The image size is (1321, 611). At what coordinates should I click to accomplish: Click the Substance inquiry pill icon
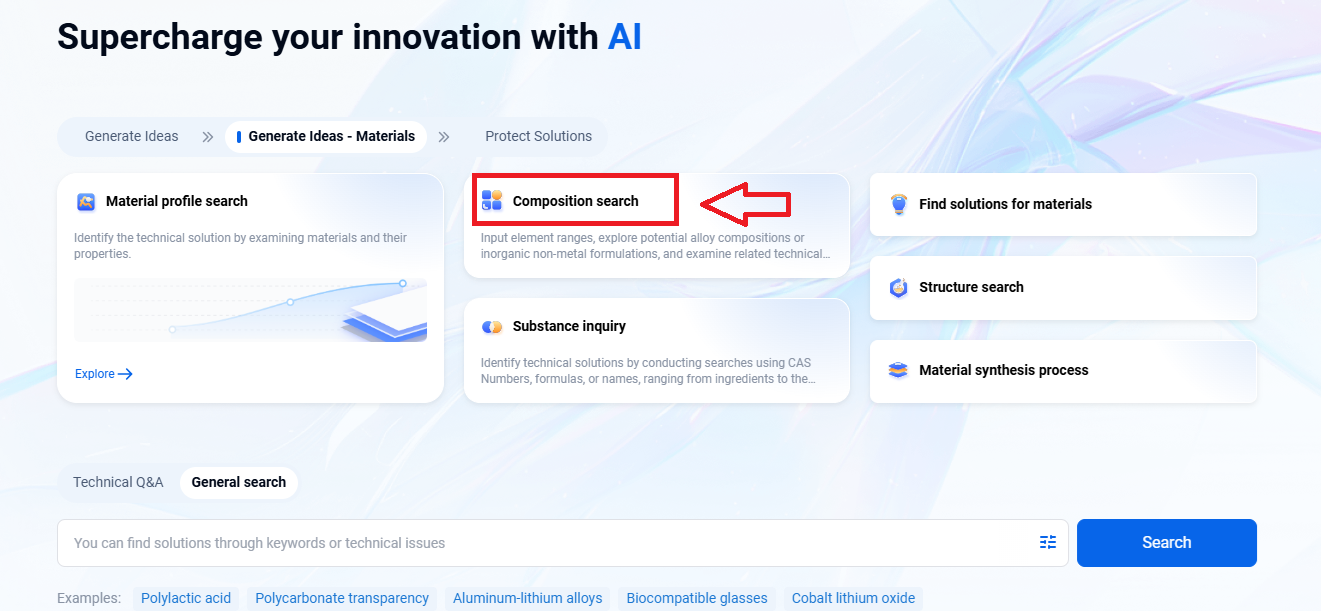pos(492,327)
